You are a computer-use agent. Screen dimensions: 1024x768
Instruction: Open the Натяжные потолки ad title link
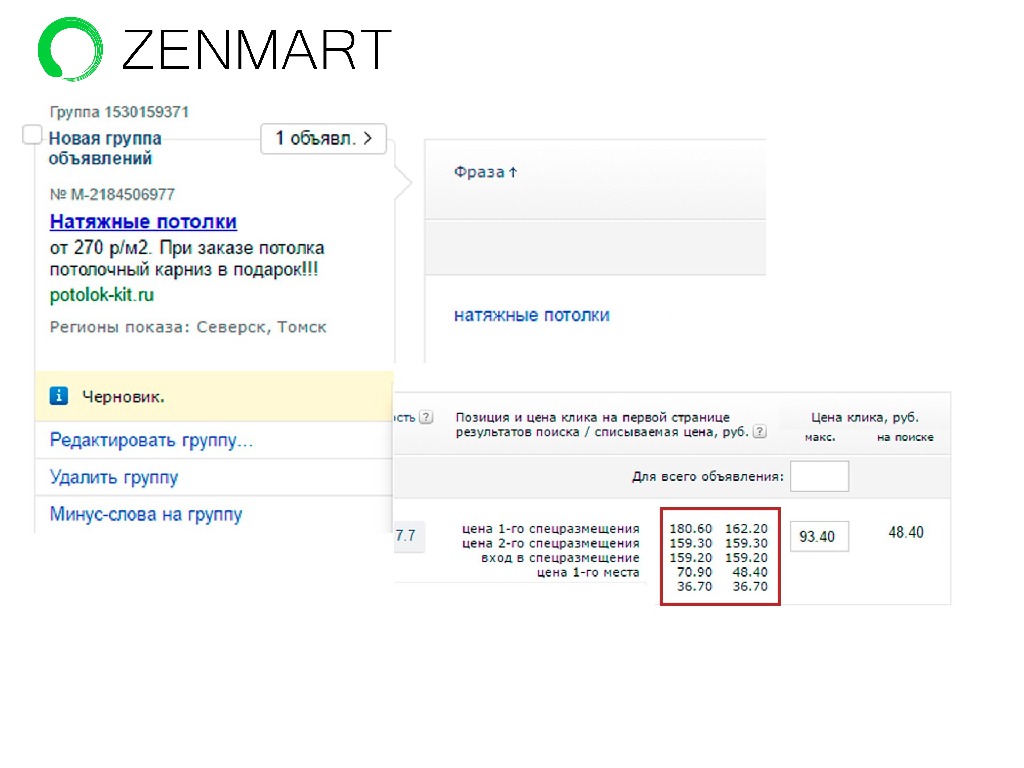tap(143, 221)
